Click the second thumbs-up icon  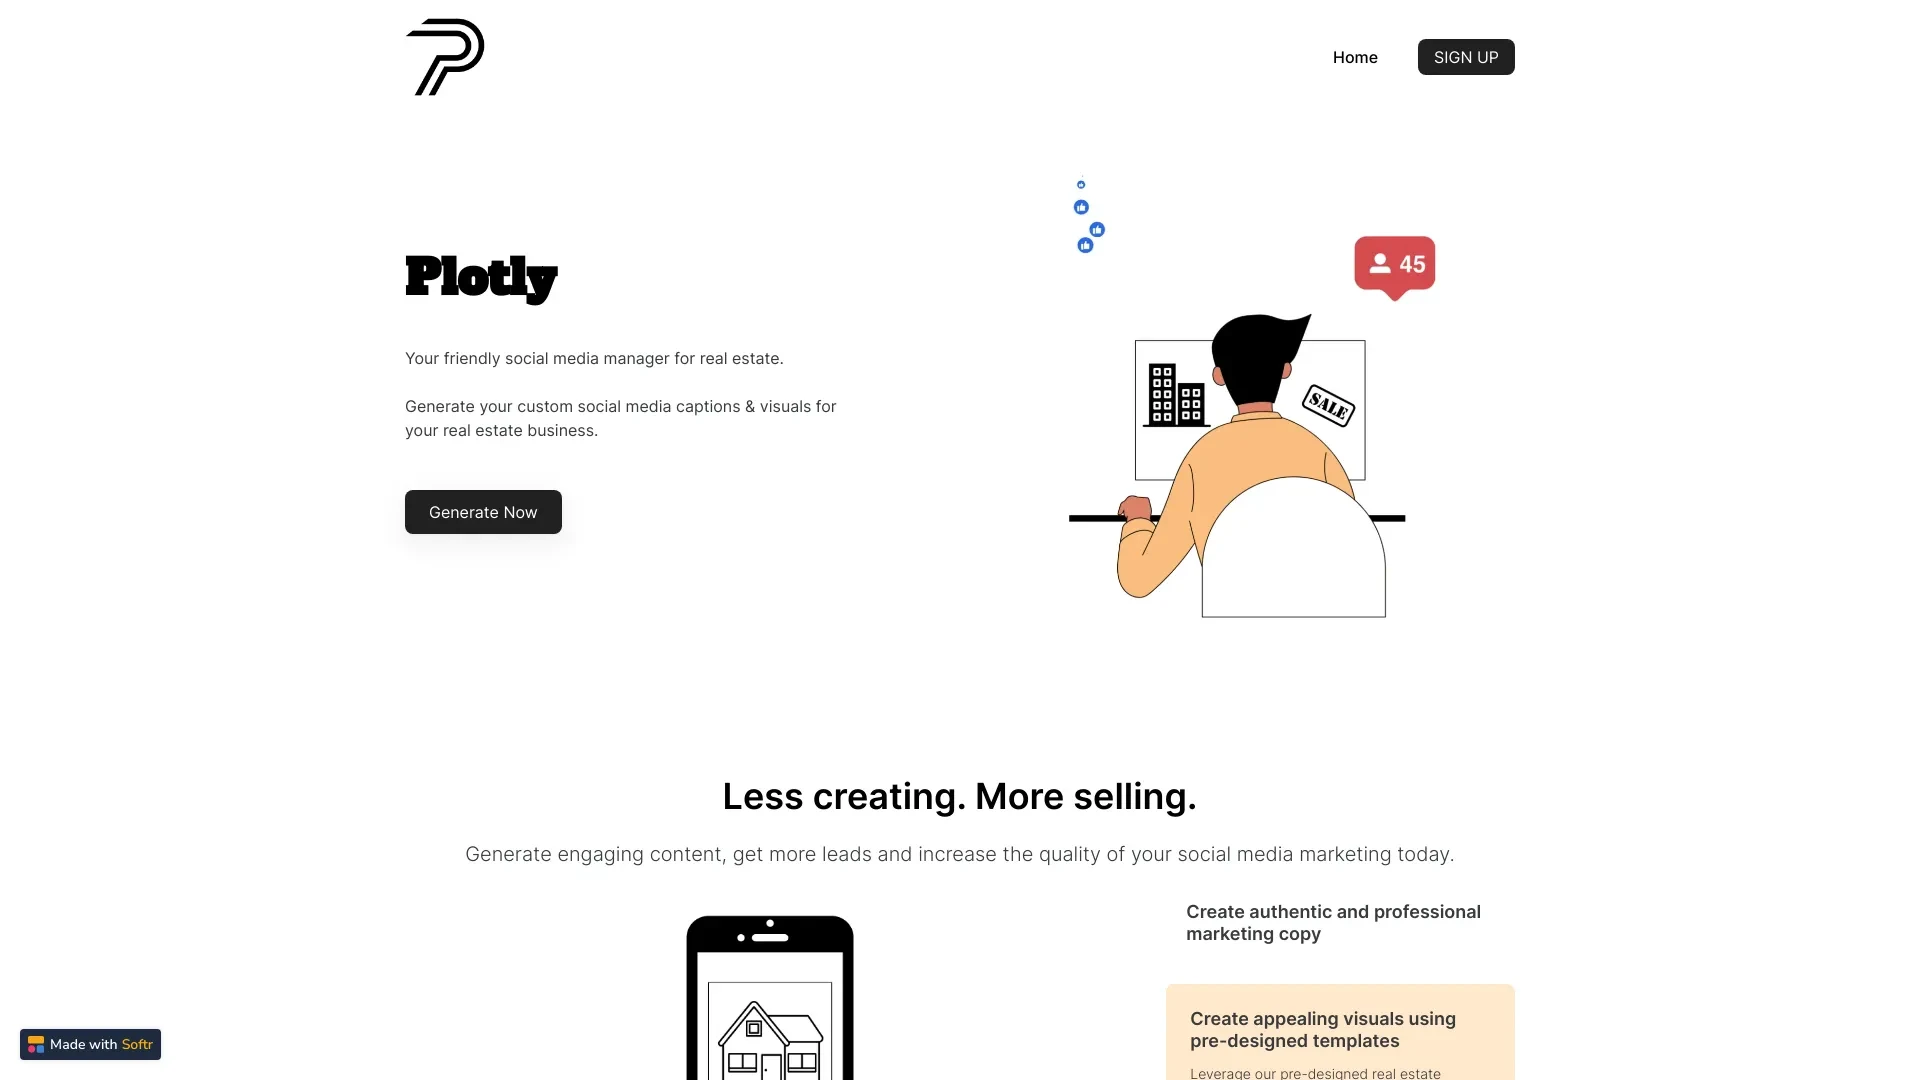(x=1081, y=207)
